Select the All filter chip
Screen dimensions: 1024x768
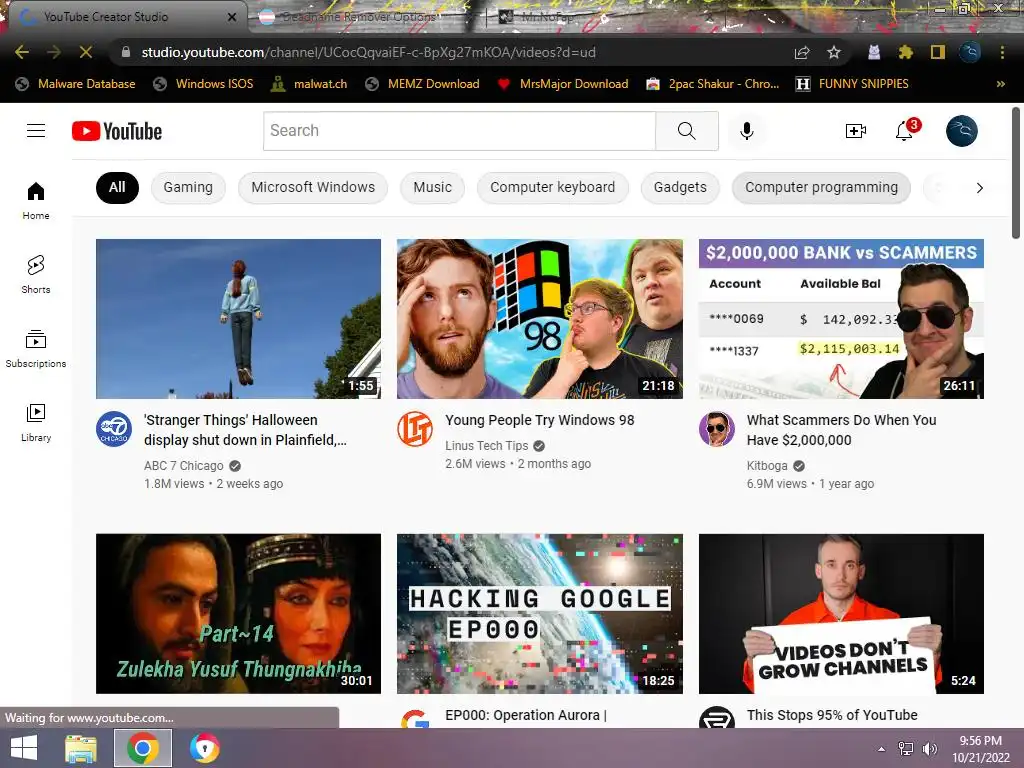pos(118,187)
